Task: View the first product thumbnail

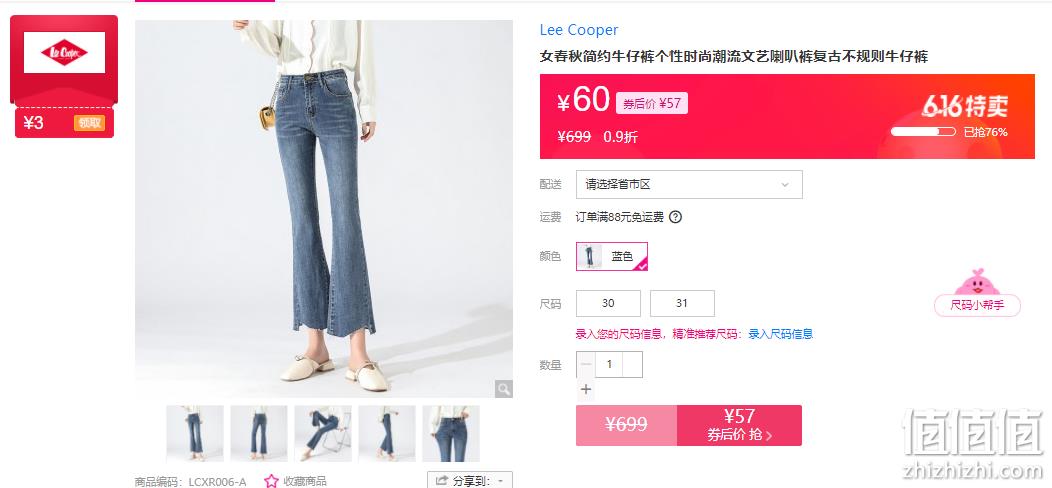Action: tap(195, 434)
